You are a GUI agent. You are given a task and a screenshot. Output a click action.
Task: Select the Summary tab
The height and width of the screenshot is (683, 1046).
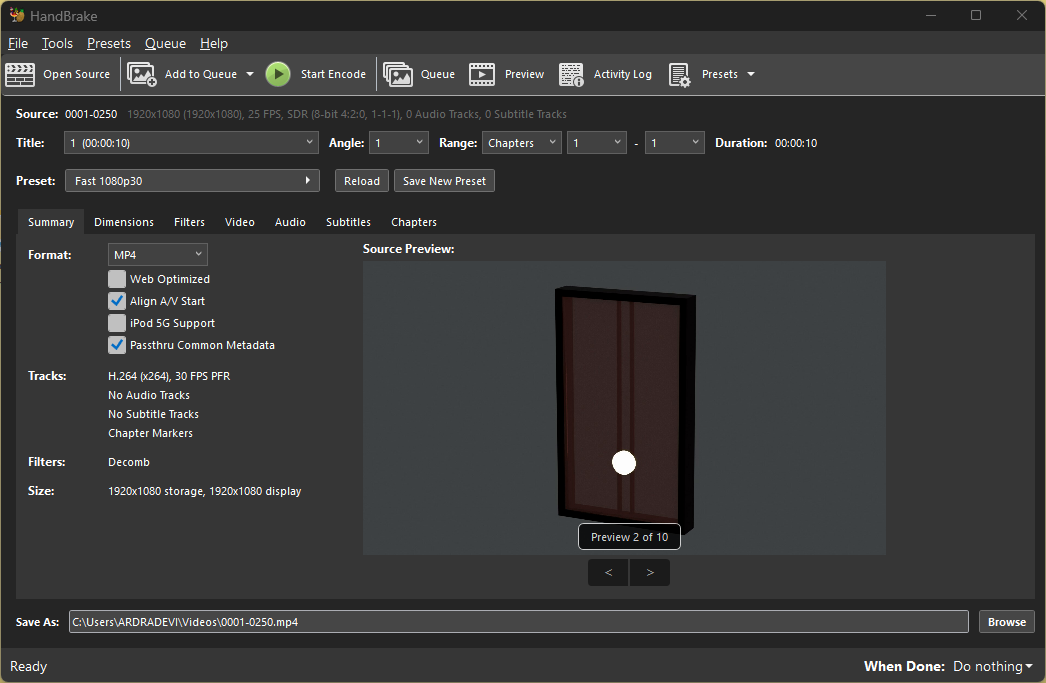point(51,222)
